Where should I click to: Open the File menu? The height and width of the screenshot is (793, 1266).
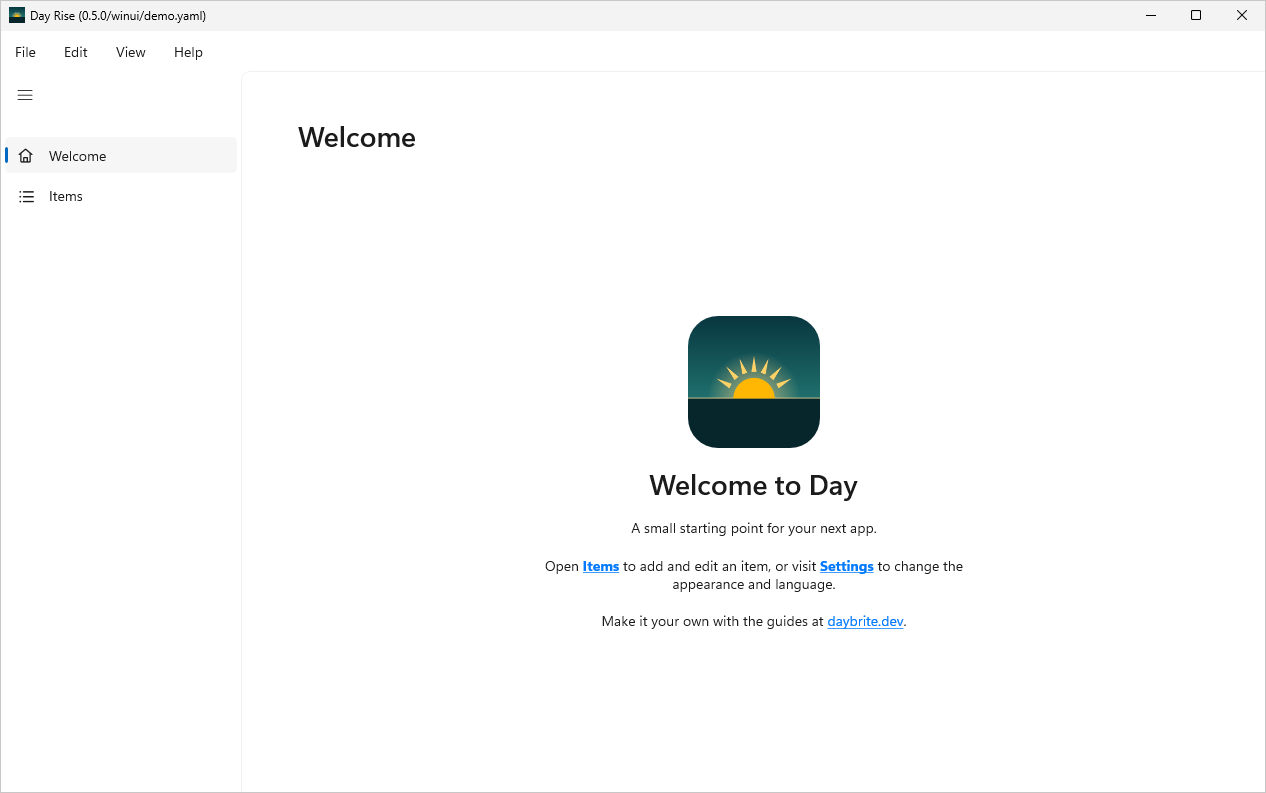pos(25,52)
